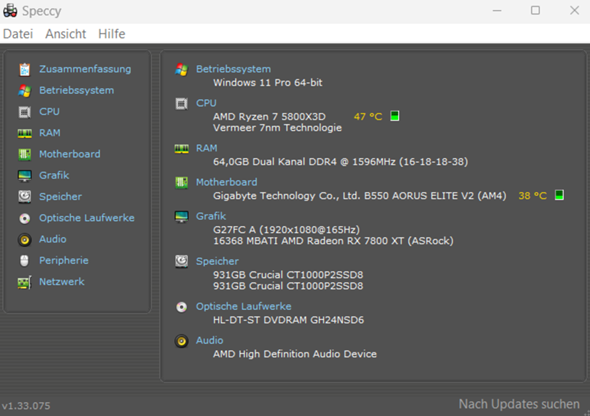Click the Betriebssystem Windows flag icon in sidebar
This screenshot has width=590, height=416.
tap(24, 91)
